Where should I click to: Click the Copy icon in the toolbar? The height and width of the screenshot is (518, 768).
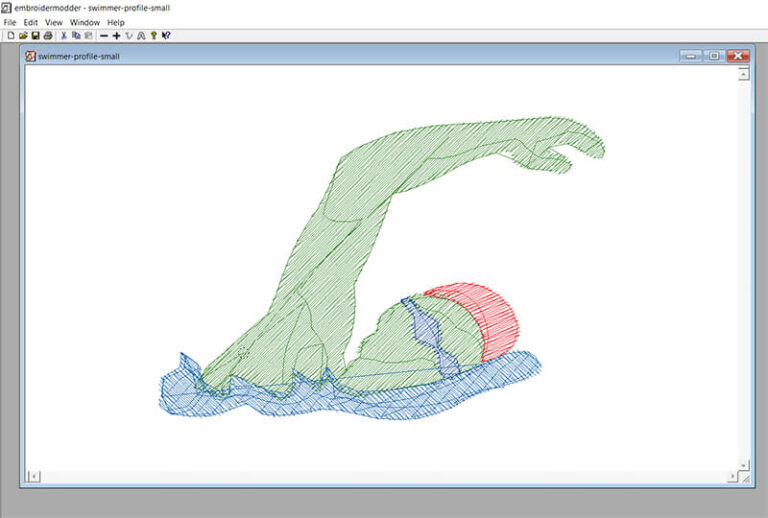click(x=76, y=36)
